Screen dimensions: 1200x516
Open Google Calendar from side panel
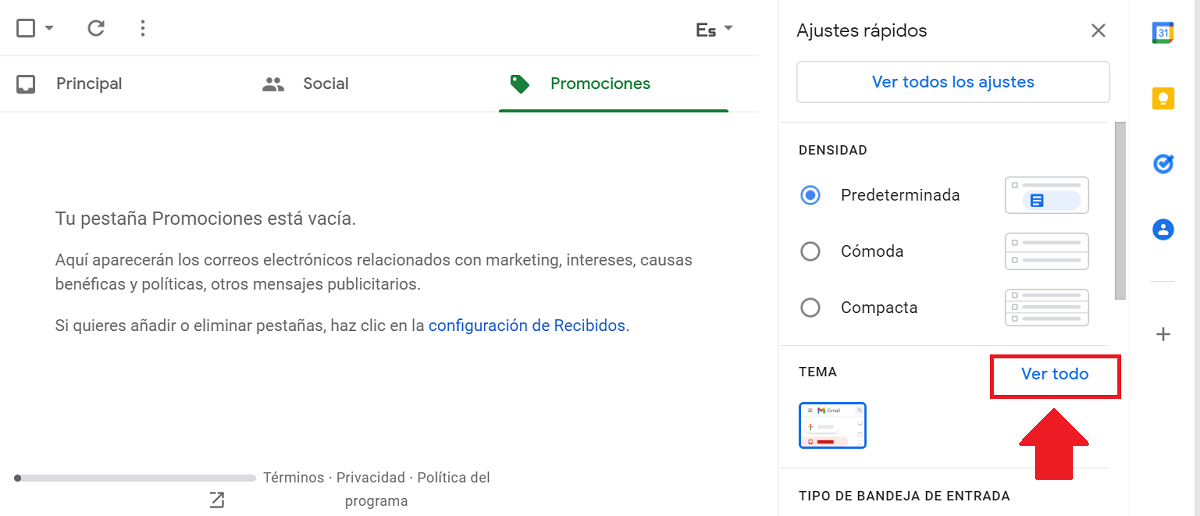1163,33
